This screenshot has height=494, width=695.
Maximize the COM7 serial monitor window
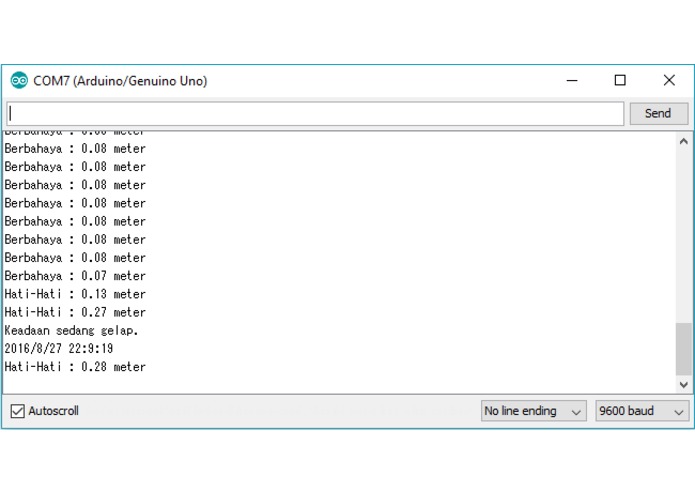point(620,80)
